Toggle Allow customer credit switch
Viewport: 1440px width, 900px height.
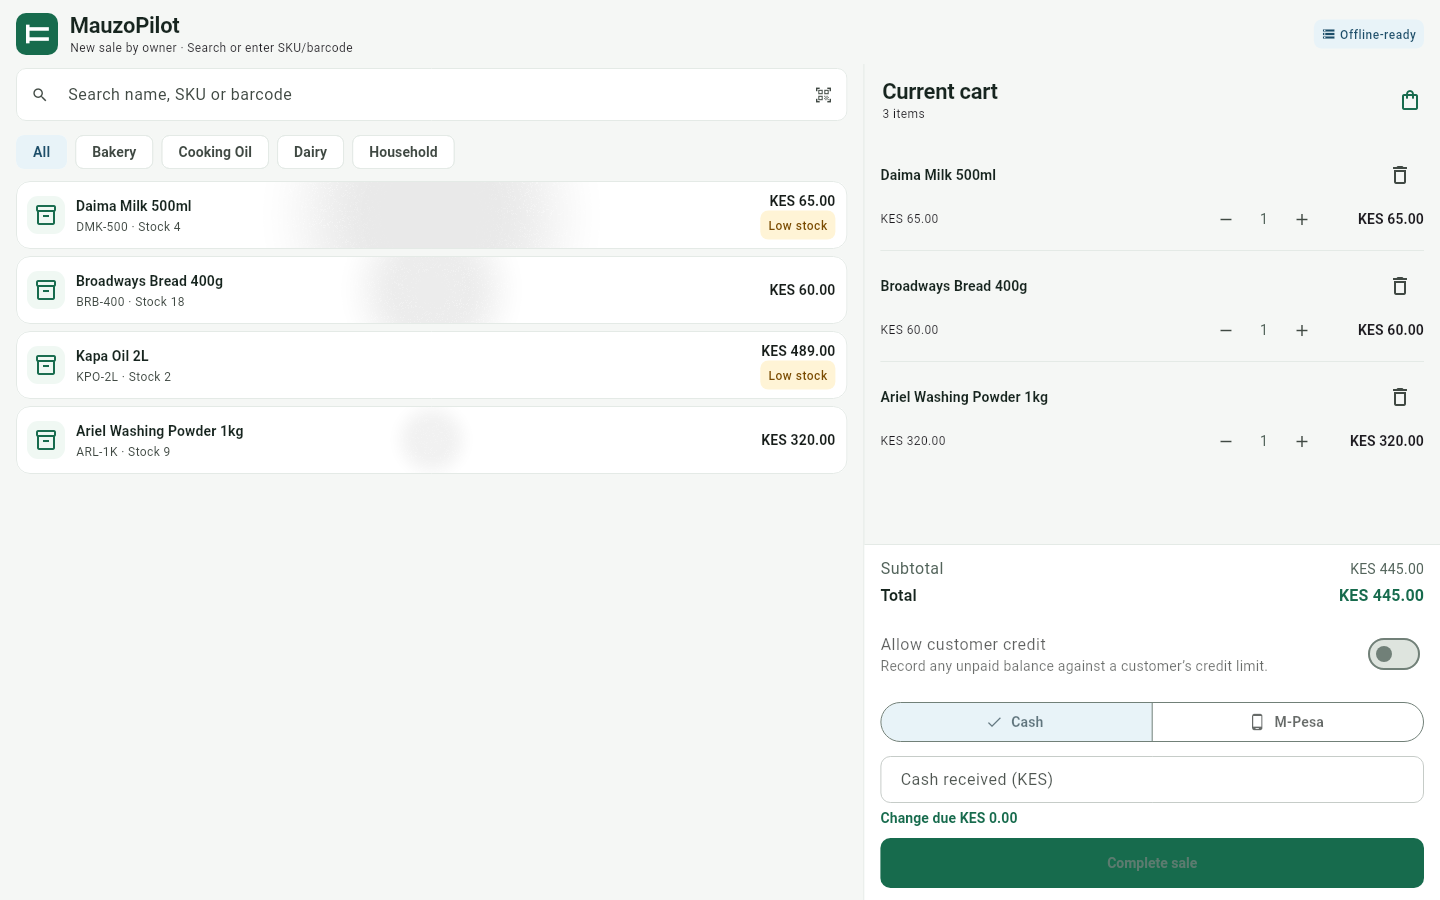pyautogui.click(x=1394, y=654)
